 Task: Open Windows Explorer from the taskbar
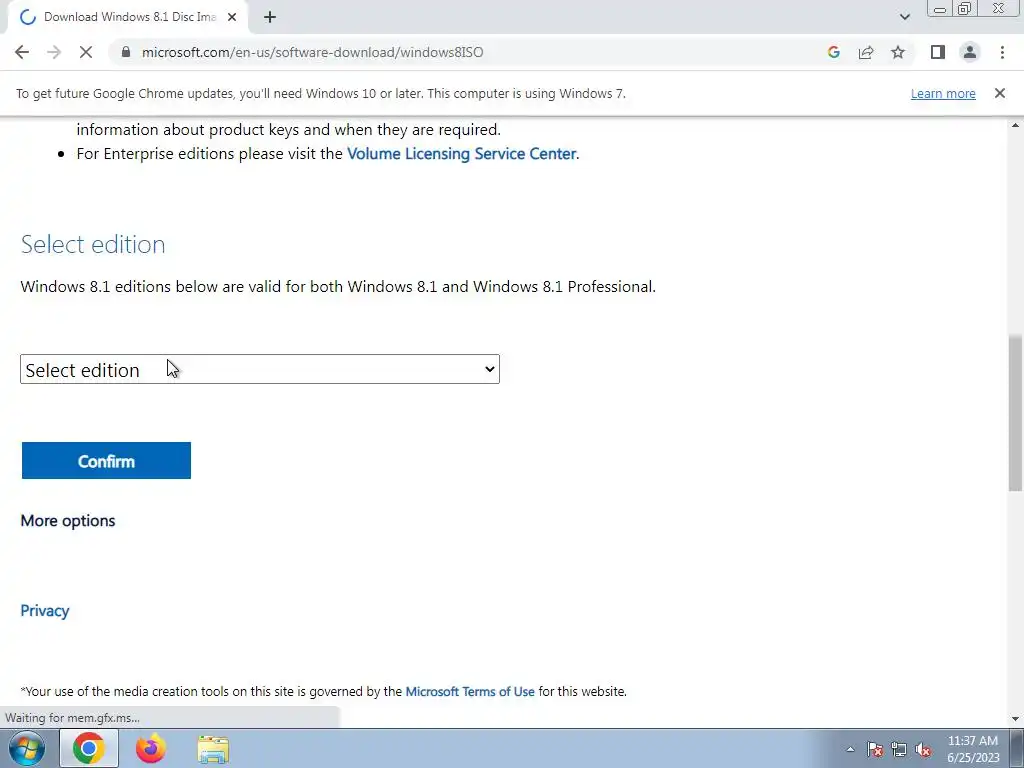click(213, 749)
